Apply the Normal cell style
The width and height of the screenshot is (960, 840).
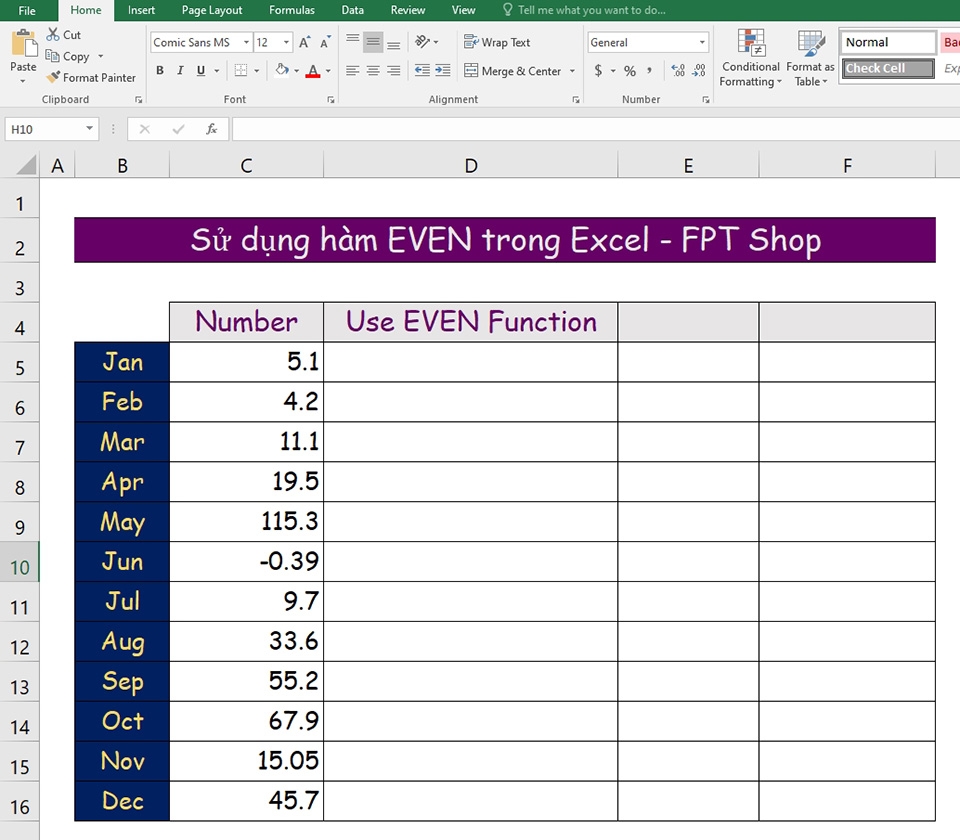(x=888, y=42)
